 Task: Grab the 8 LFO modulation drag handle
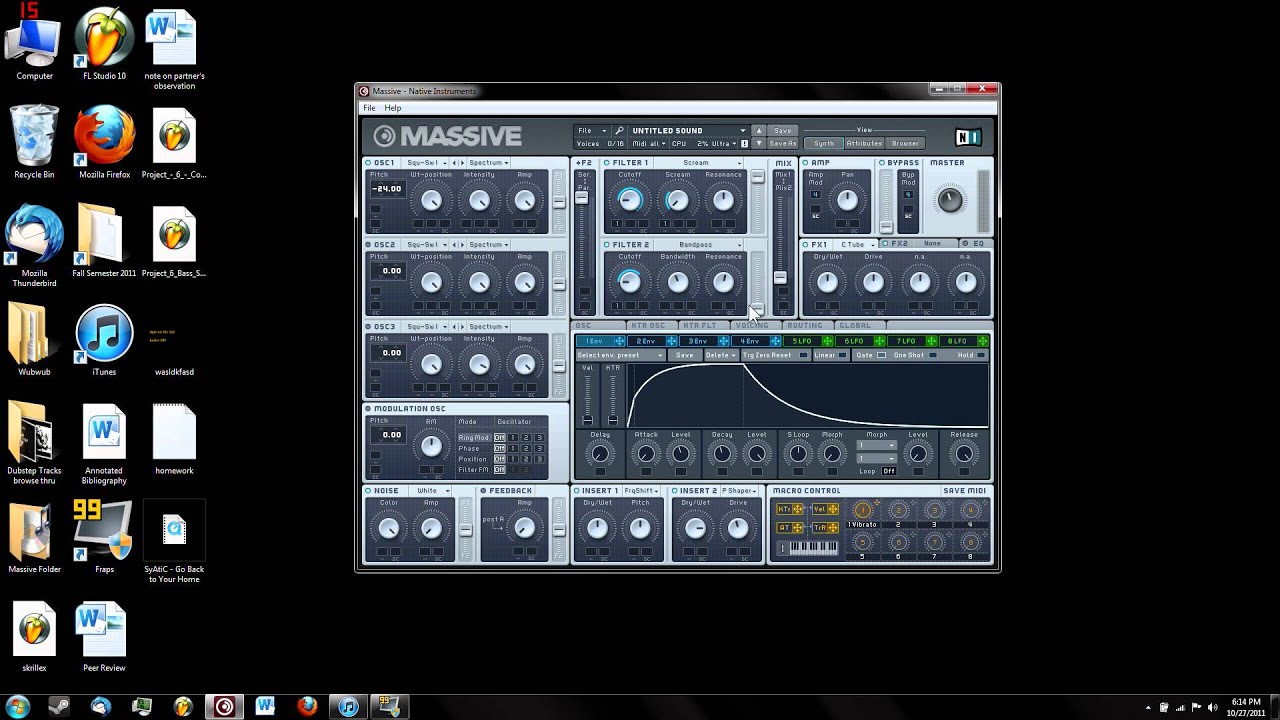point(983,342)
